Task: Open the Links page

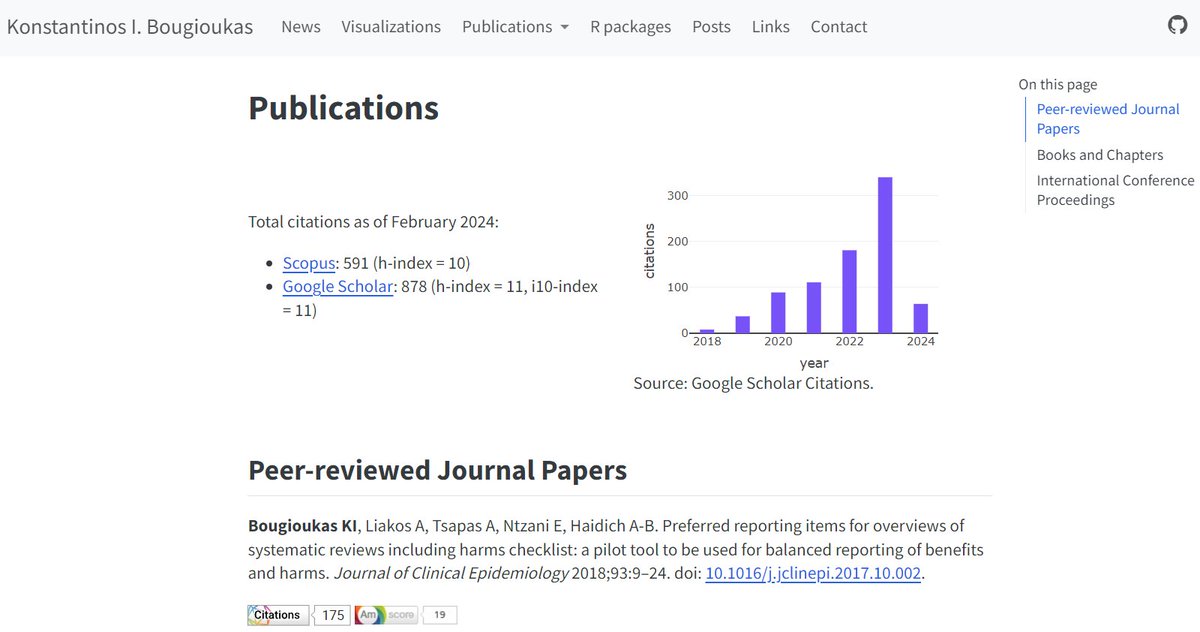Action: [770, 27]
